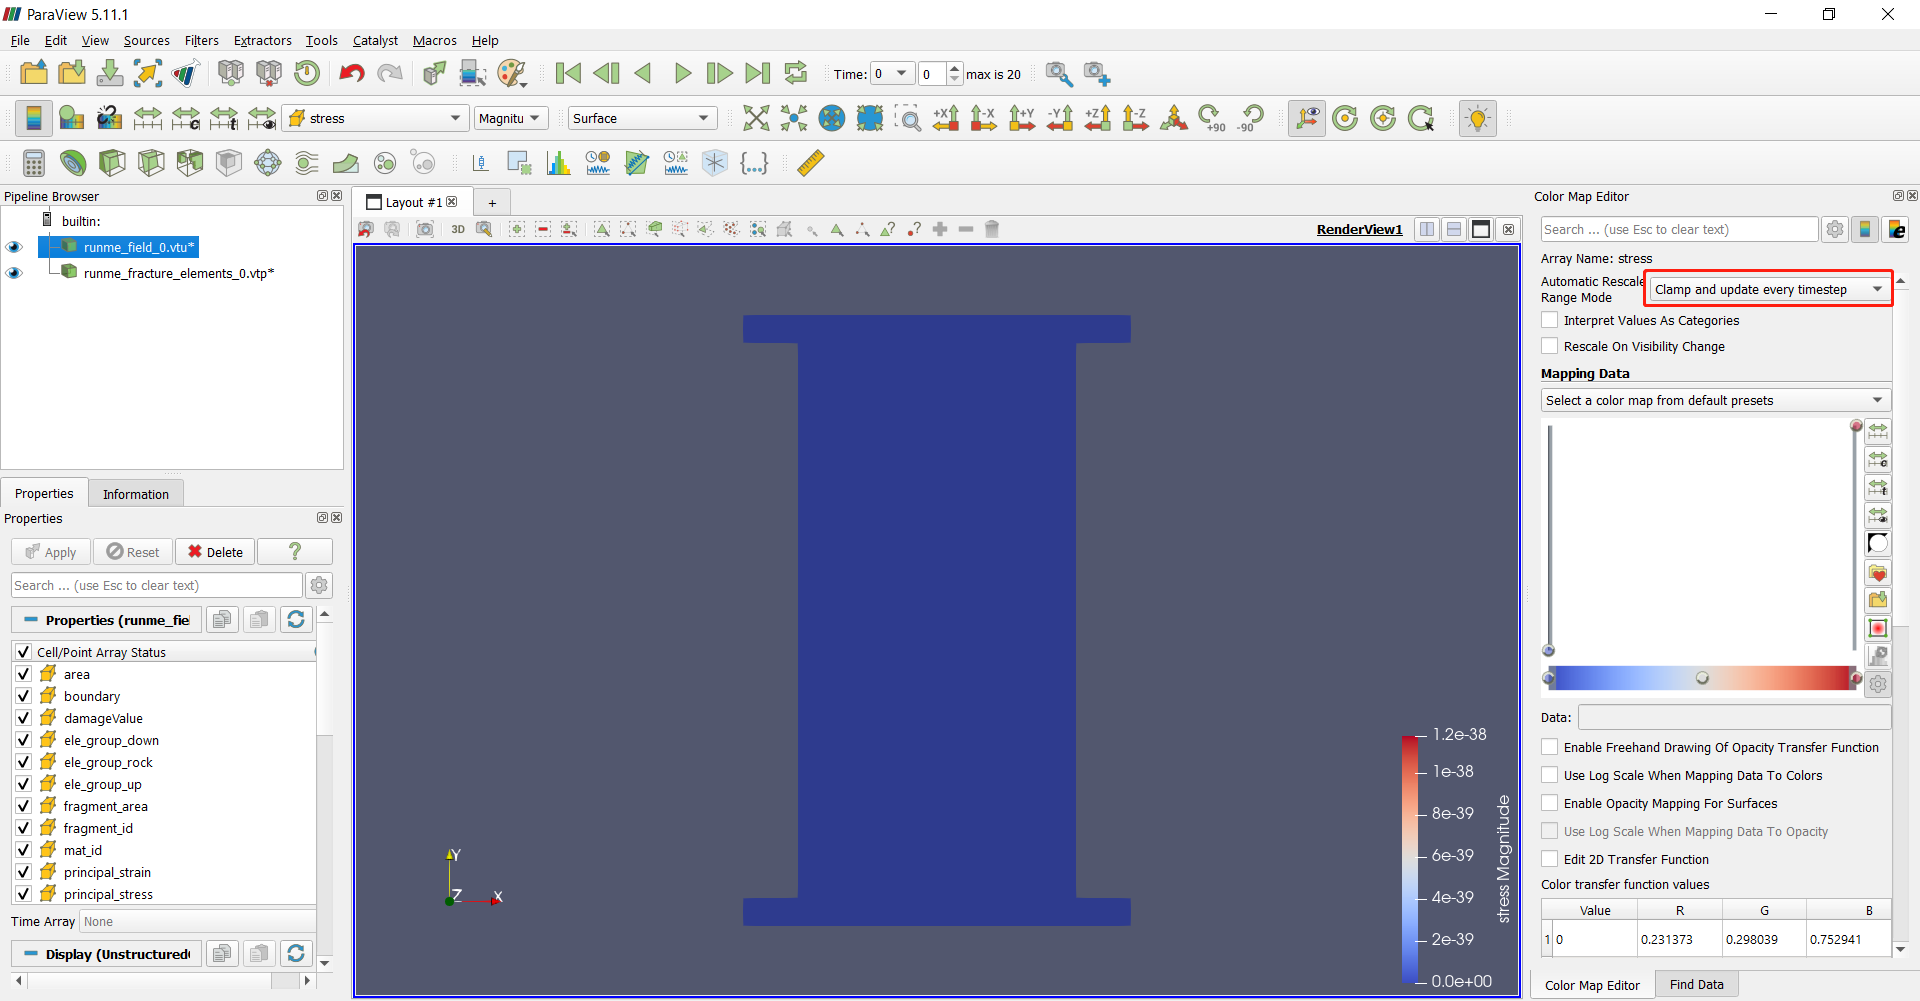
Task: Apply the Contour filter icon
Action: point(73,163)
